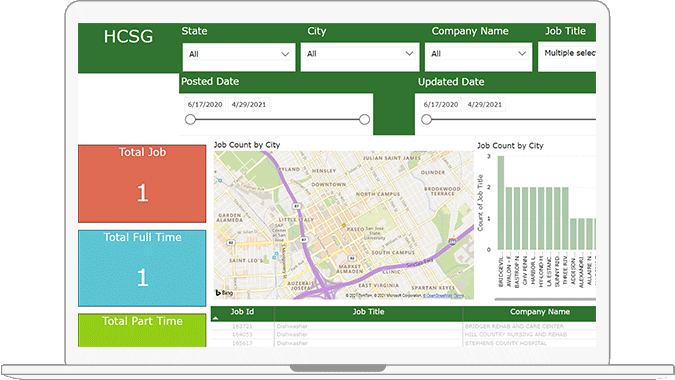Sort table by Company Name column header
The image size is (675, 380).
[x=529, y=312]
